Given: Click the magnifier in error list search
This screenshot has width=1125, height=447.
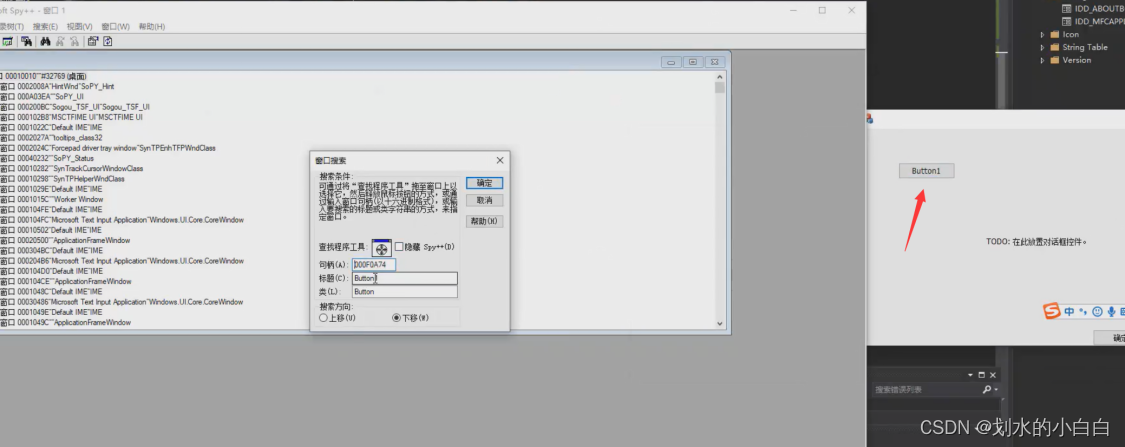Looking at the screenshot, I should coord(987,390).
